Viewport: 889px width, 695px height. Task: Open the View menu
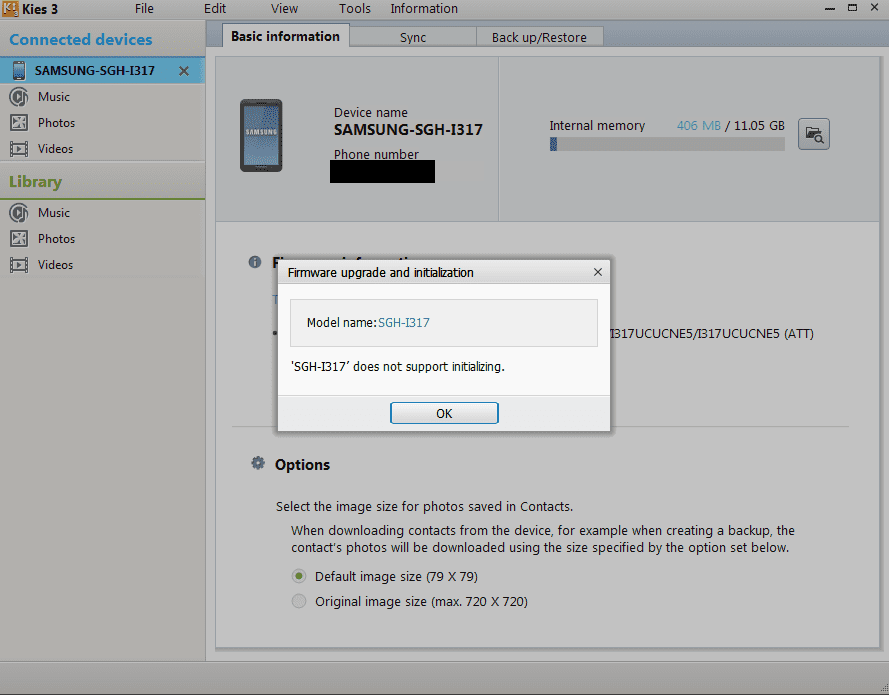[x=284, y=9]
